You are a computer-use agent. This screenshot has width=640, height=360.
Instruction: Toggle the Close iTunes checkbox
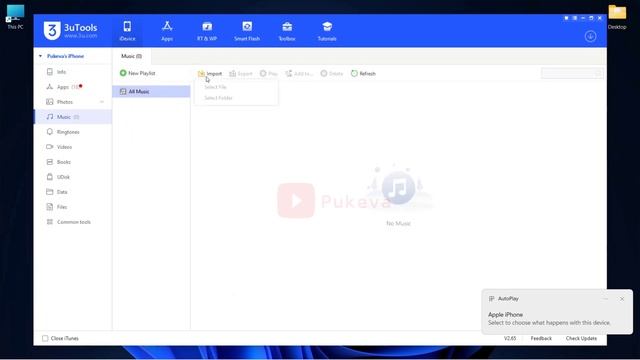45,338
